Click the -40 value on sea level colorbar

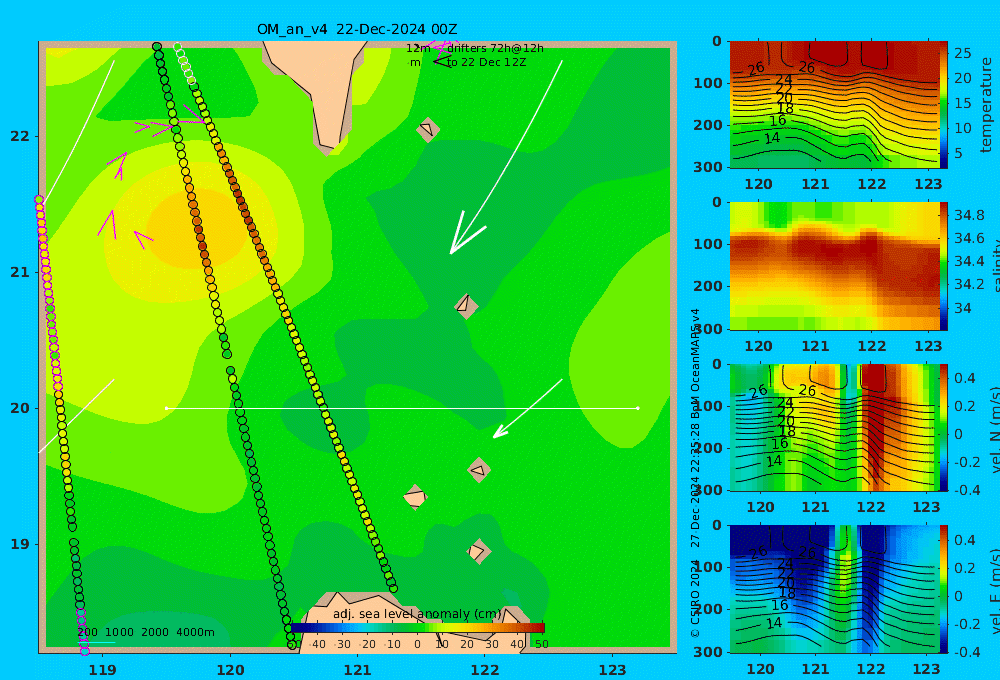coord(317,644)
